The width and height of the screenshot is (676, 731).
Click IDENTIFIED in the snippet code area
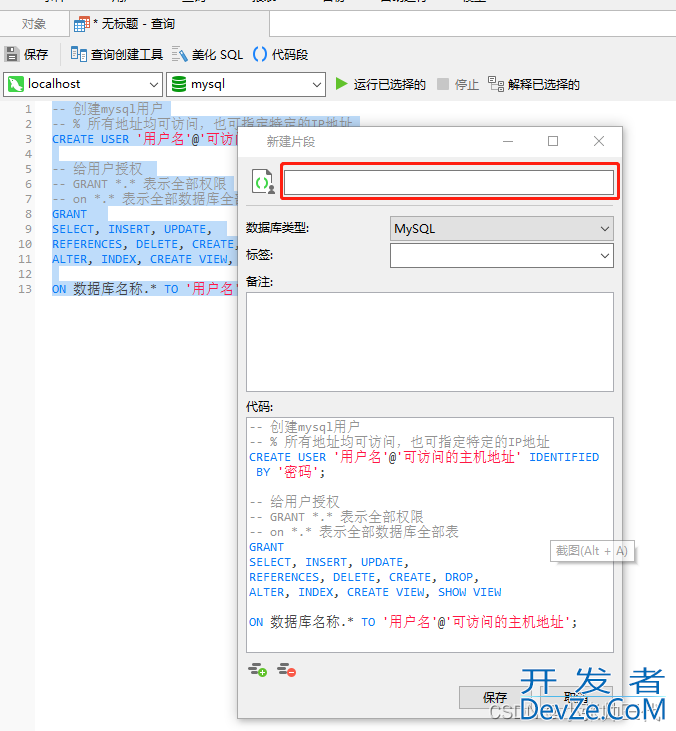pyautogui.click(x=564, y=457)
